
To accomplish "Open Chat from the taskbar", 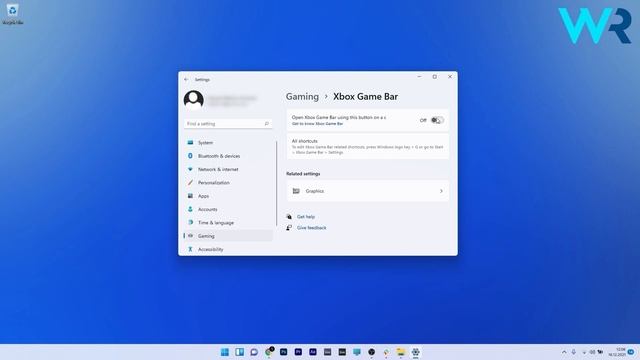I will pyautogui.click(x=254, y=352).
